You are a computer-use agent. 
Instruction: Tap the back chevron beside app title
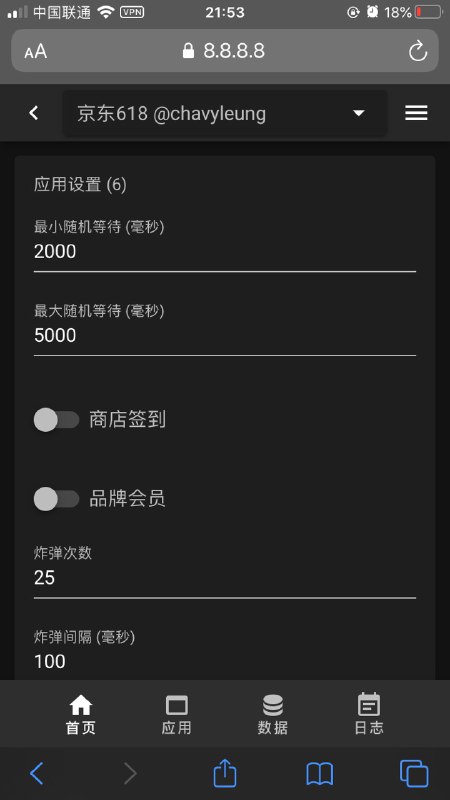(x=34, y=113)
